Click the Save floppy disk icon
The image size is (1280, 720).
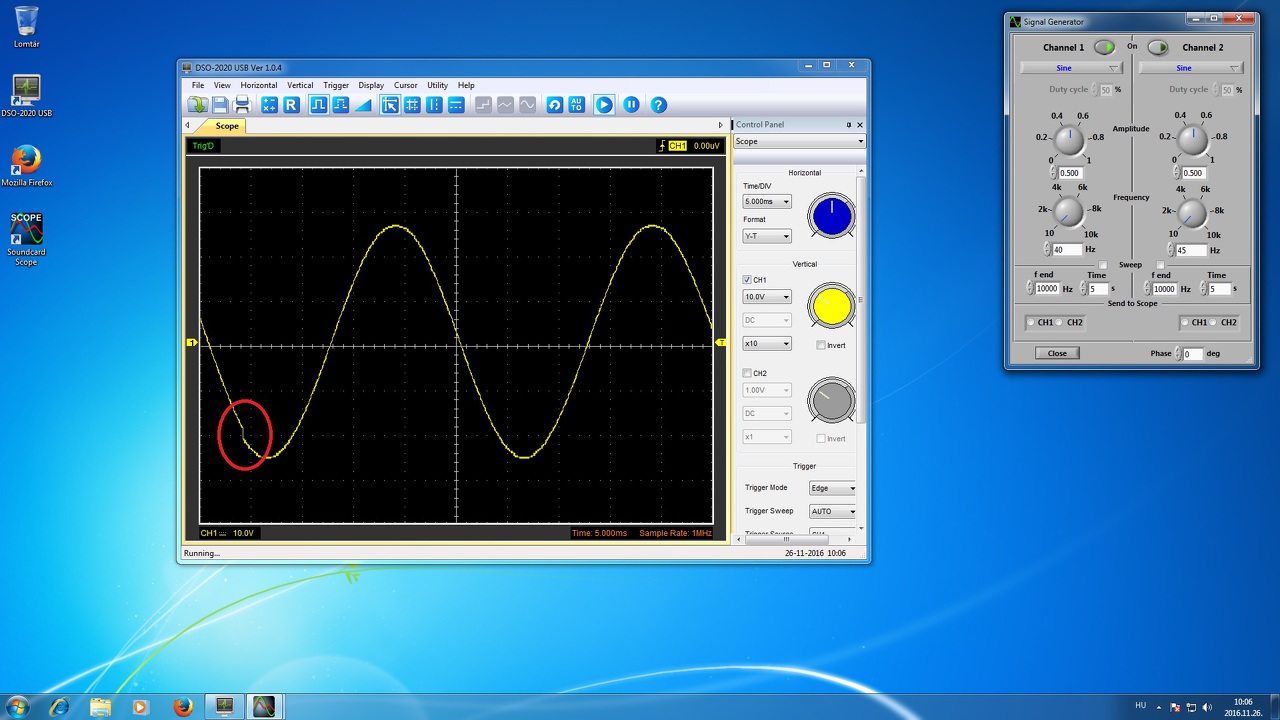click(220, 105)
